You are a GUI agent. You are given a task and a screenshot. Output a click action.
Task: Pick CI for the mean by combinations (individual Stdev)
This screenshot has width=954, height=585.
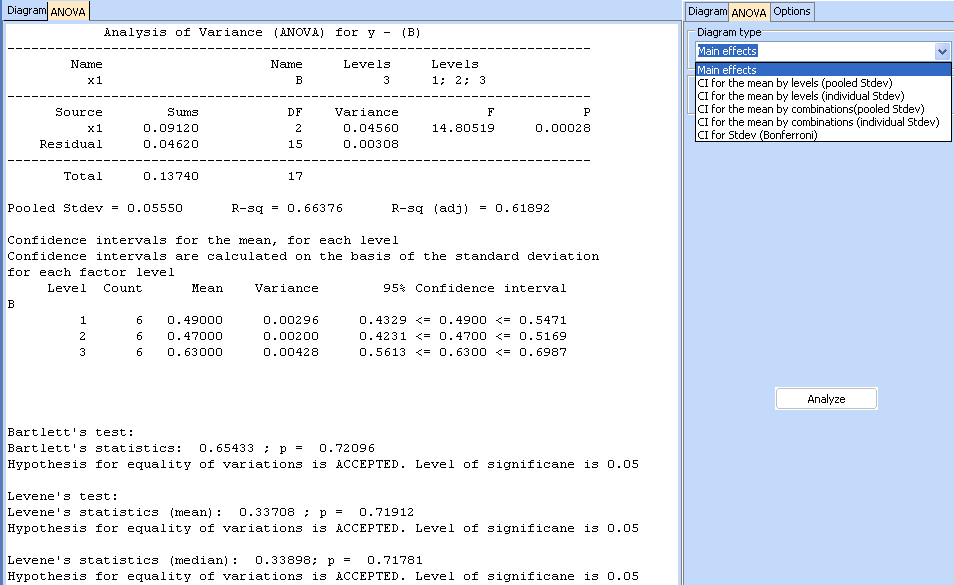pos(817,122)
